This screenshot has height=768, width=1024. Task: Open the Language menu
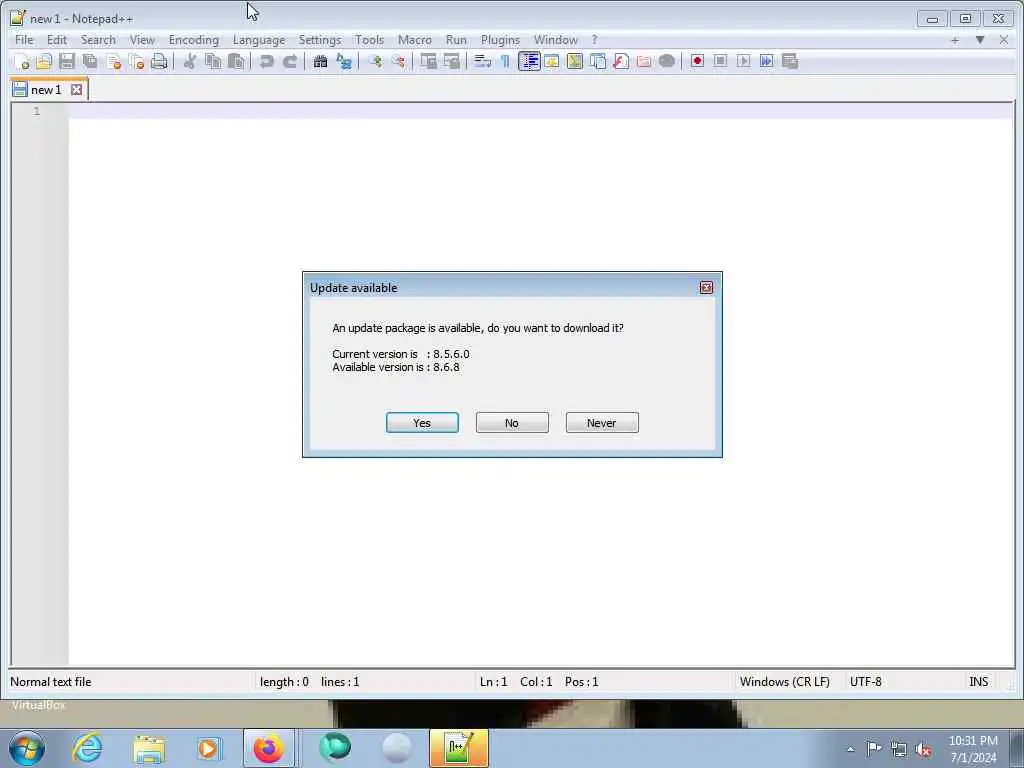[x=259, y=40]
